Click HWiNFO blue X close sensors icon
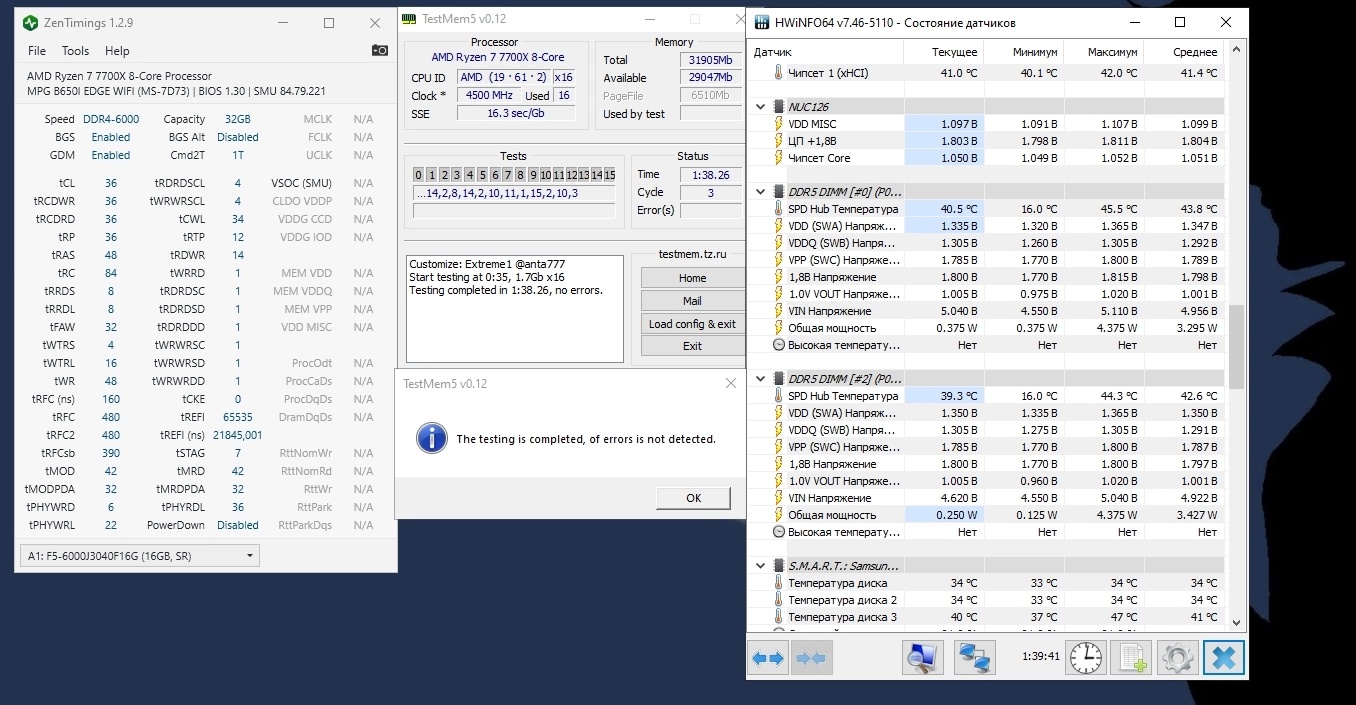Viewport: 1356px width, 705px height. coord(1224,658)
